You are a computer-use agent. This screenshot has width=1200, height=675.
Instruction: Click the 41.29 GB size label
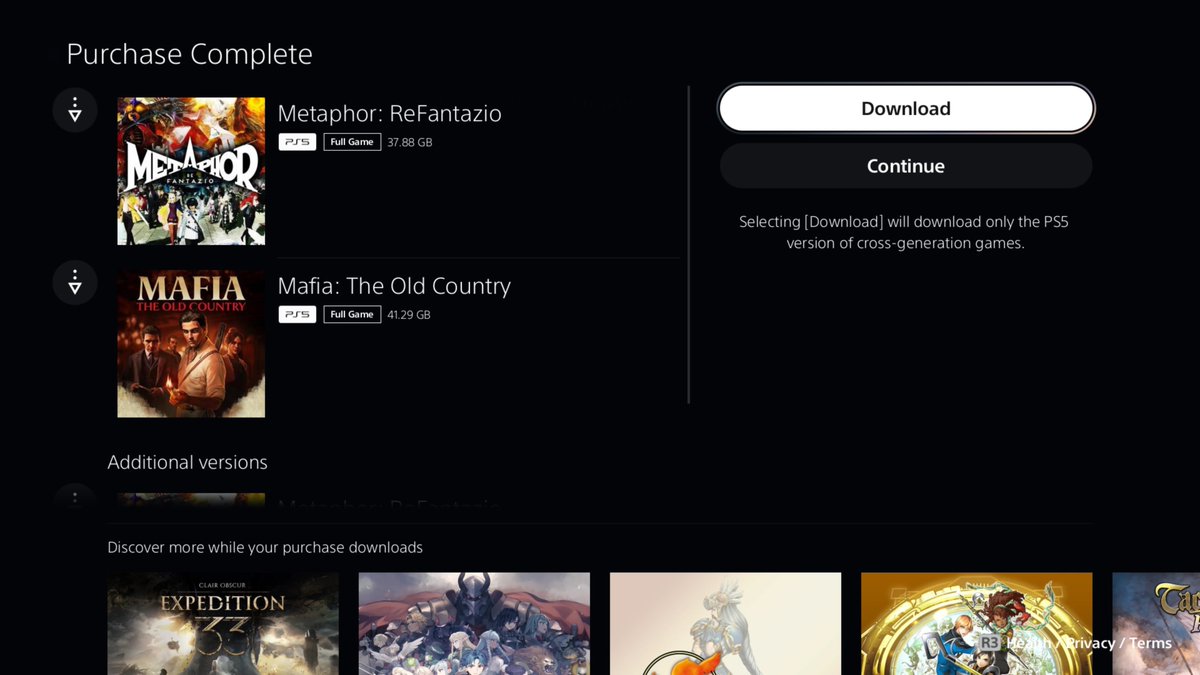(408, 314)
